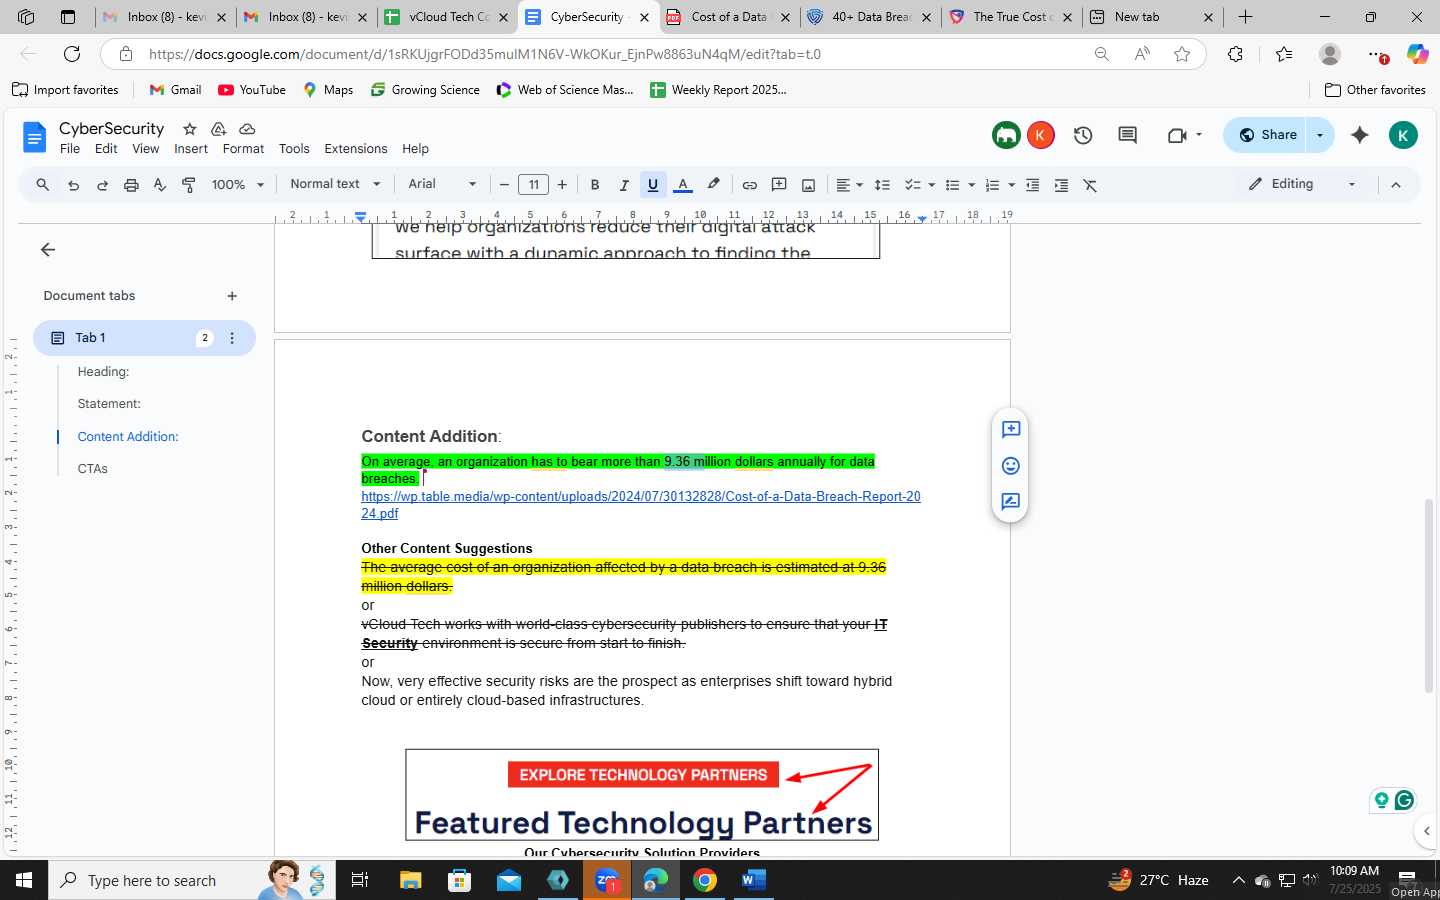The width and height of the screenshot is (1440, 900).
Task: Start a call with the camera icon
Action: 1177,135
